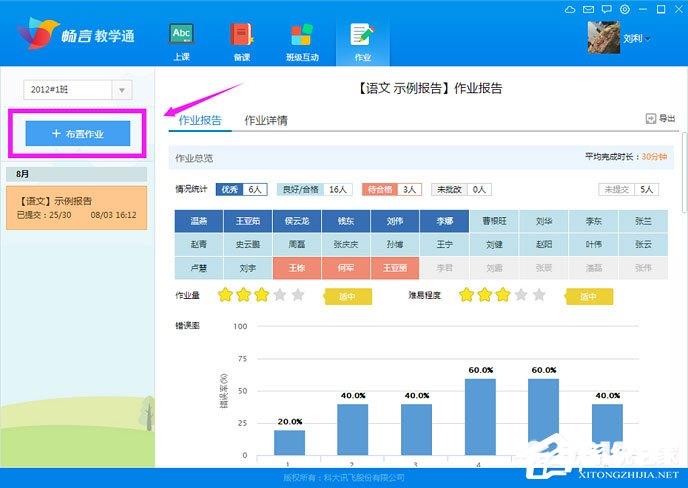This screenshot has width=688, height=488.
Task: Click the fourth grey star of 难易程度
Action: click(521, 294)
